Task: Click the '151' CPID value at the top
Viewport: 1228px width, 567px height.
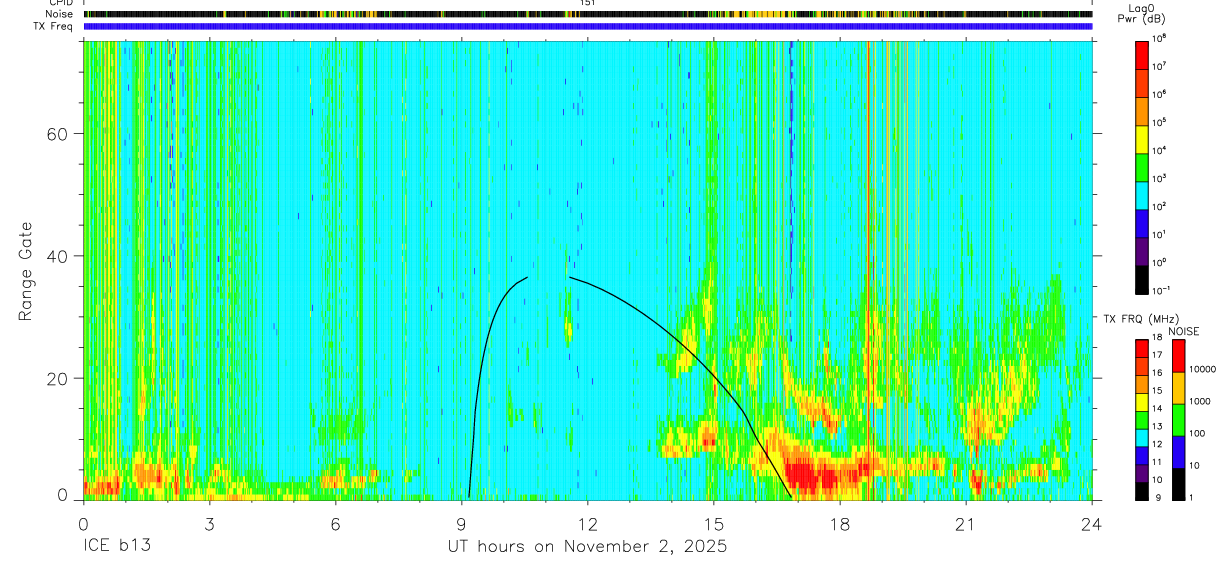Action: (x=587, y=3)
